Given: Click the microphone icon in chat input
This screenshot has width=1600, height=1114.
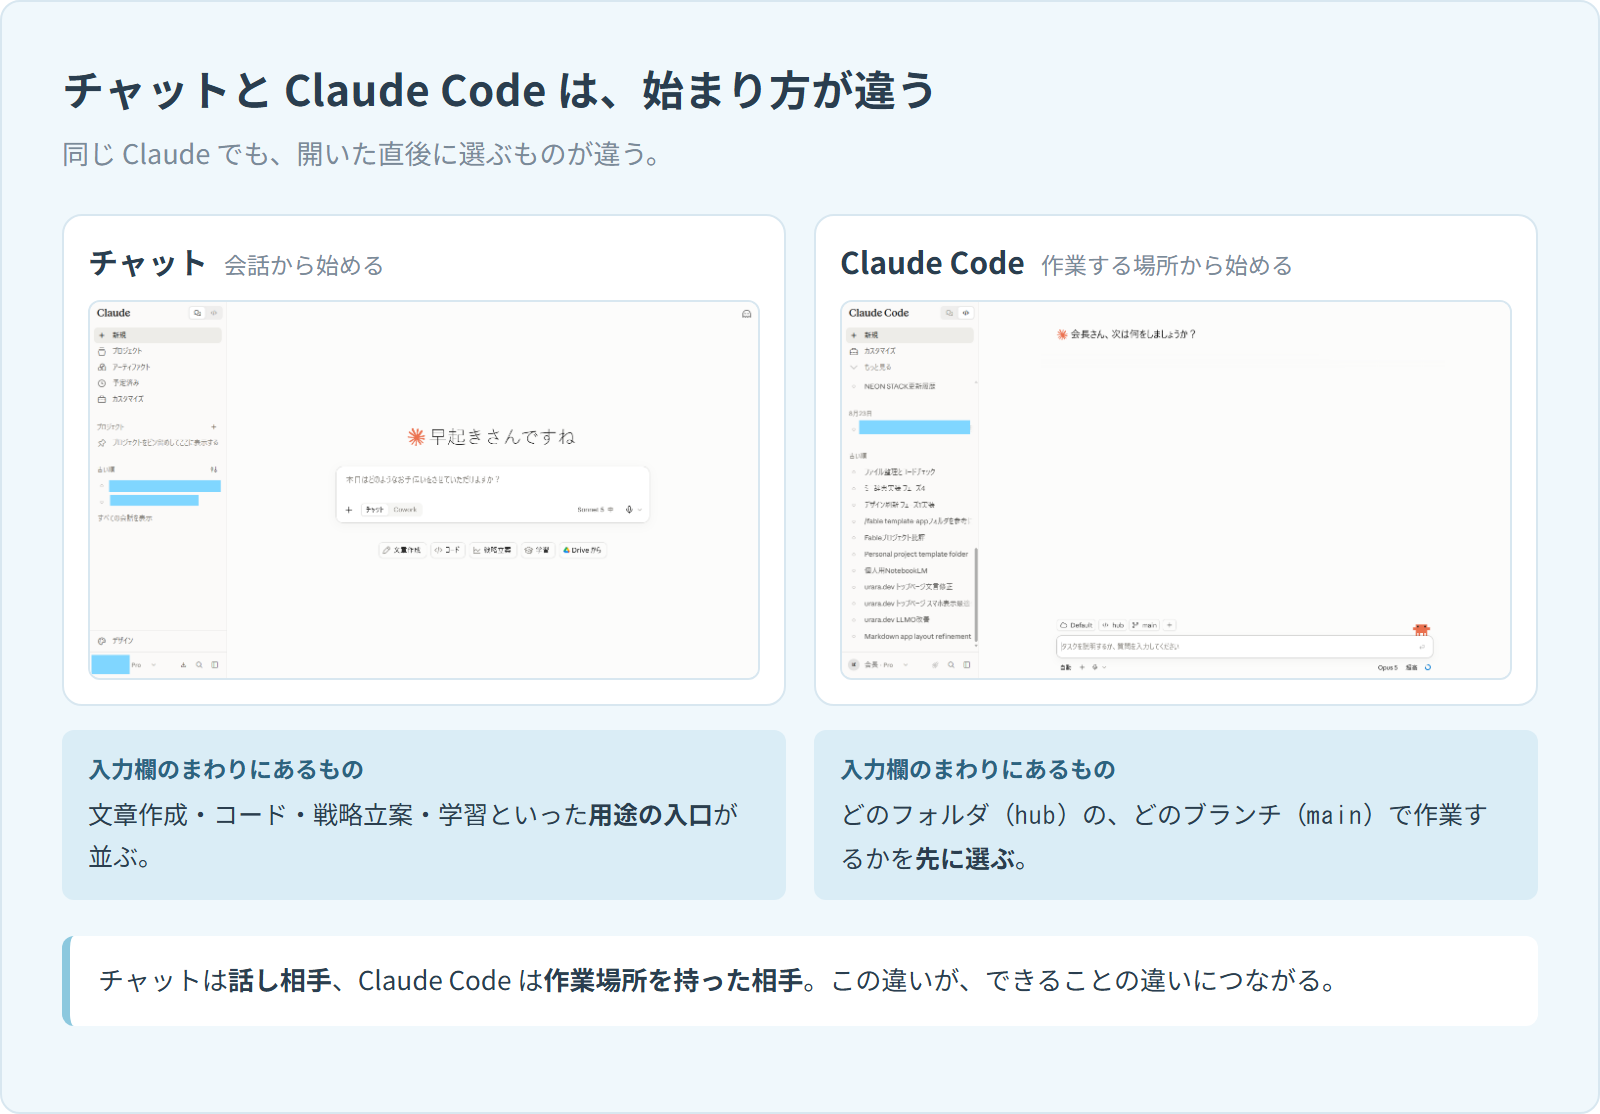Looking at the screenshot, I should (x=629, y=510).
